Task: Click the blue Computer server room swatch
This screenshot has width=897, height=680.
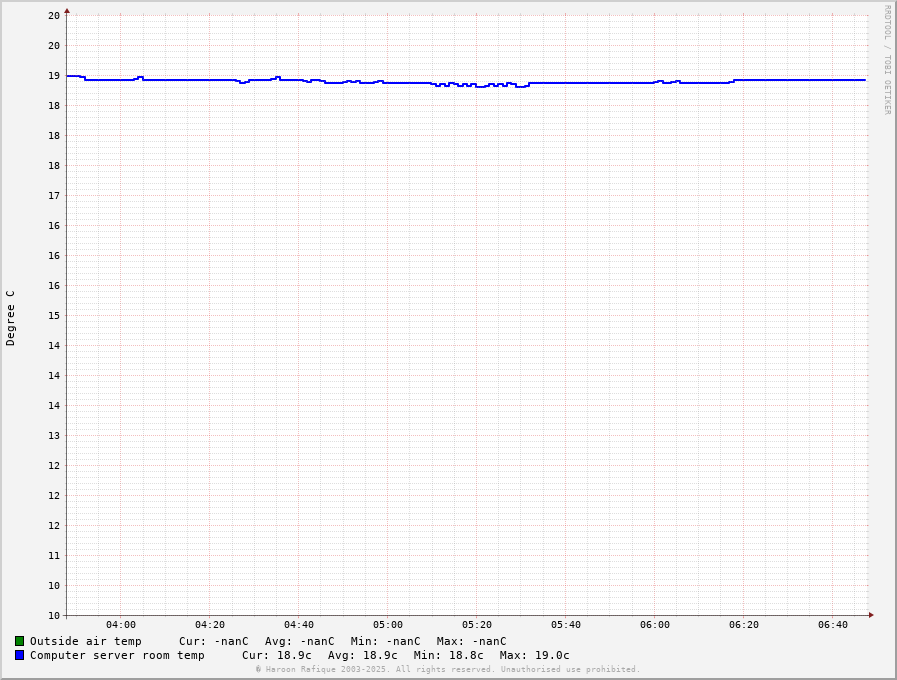Action: click(x=19, y=655)
